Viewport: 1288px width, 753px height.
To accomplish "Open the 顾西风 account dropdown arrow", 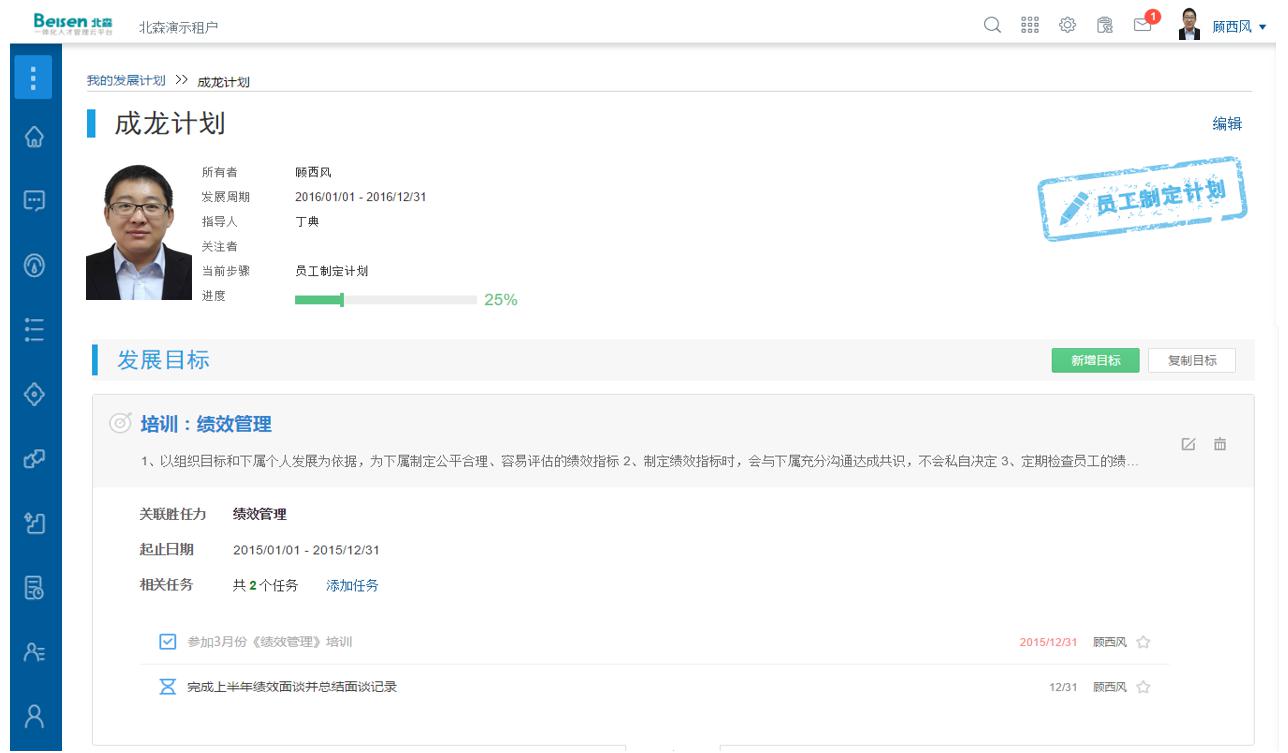I will click(x=1262, y=28).
